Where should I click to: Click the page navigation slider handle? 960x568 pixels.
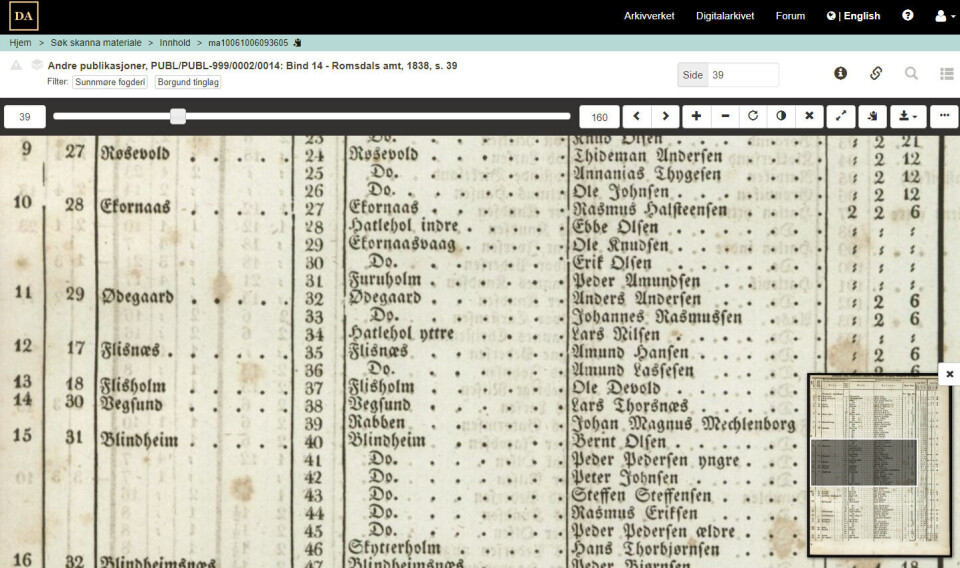[x=178, y=116]
